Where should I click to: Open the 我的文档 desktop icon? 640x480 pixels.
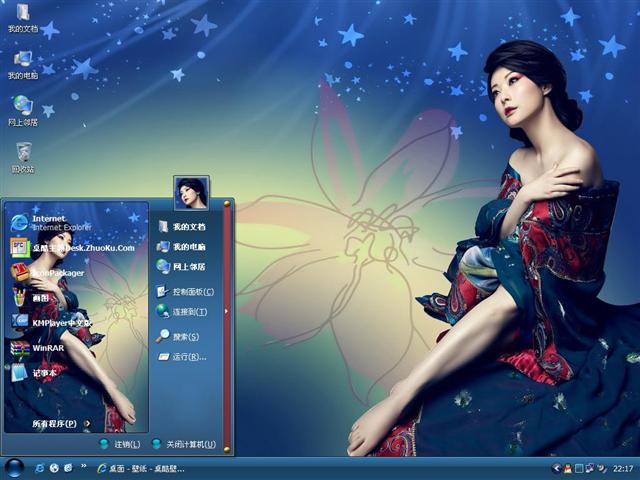click(x=23, y=18)
